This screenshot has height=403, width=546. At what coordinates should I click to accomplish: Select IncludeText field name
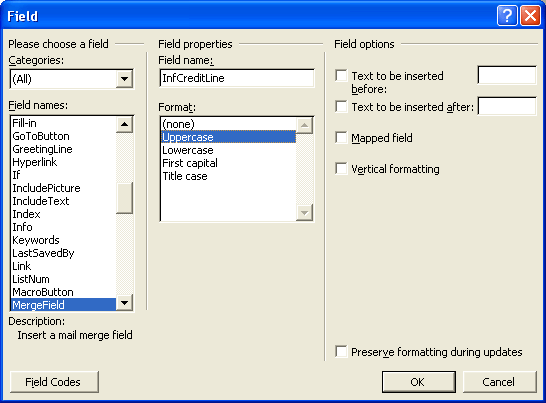(x=64, y=201)
